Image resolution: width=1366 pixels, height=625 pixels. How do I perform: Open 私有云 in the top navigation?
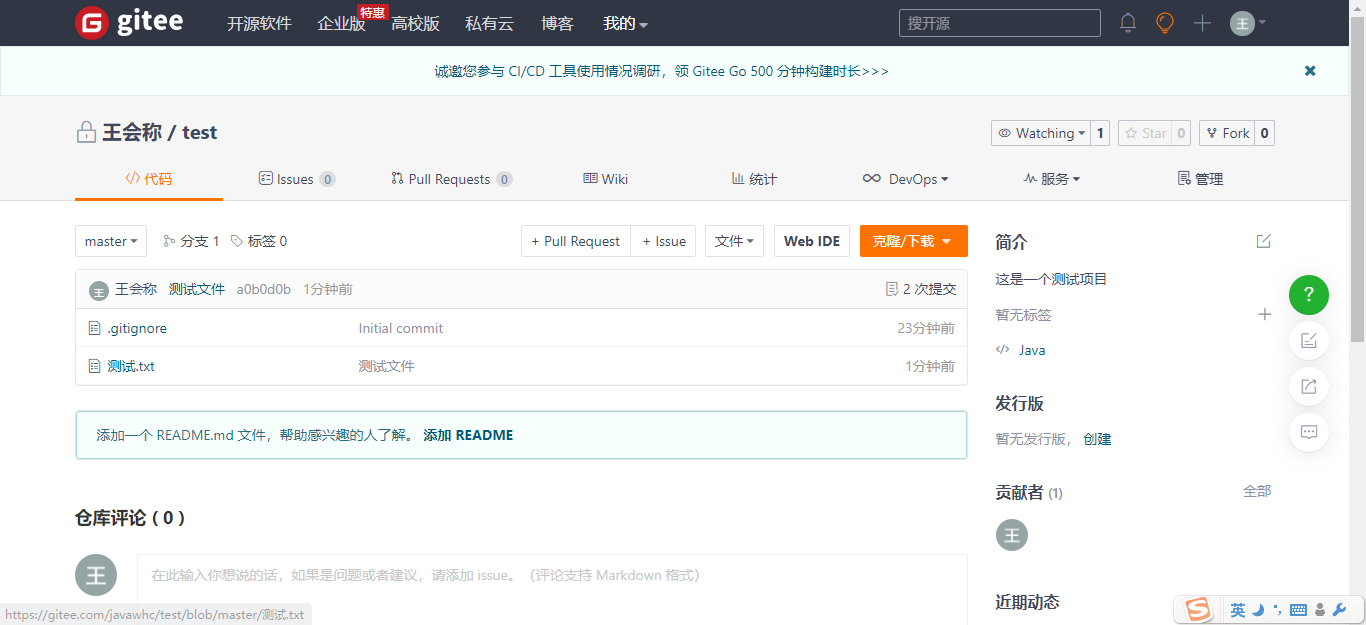click(x=490, y=23)
